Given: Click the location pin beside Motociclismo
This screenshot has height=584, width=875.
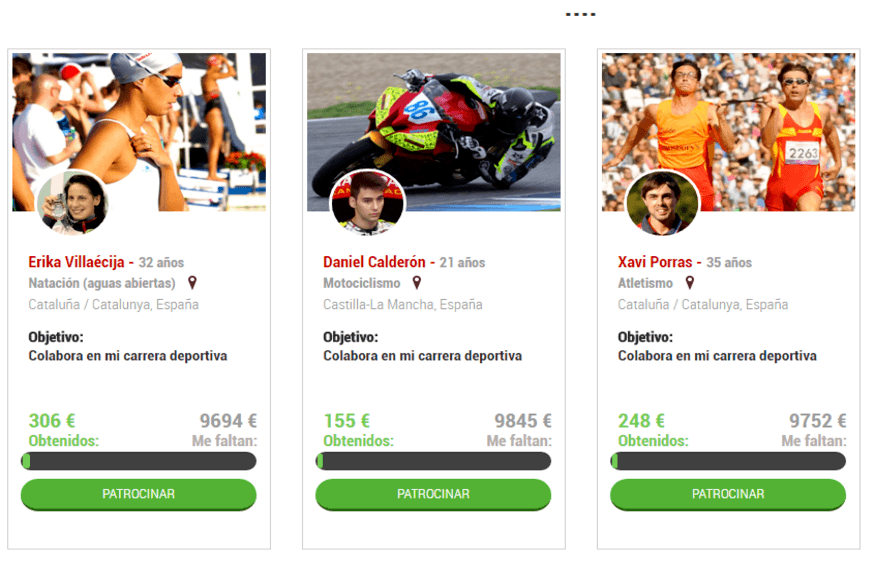Looking at the screenshot, I should coord(417,283).
